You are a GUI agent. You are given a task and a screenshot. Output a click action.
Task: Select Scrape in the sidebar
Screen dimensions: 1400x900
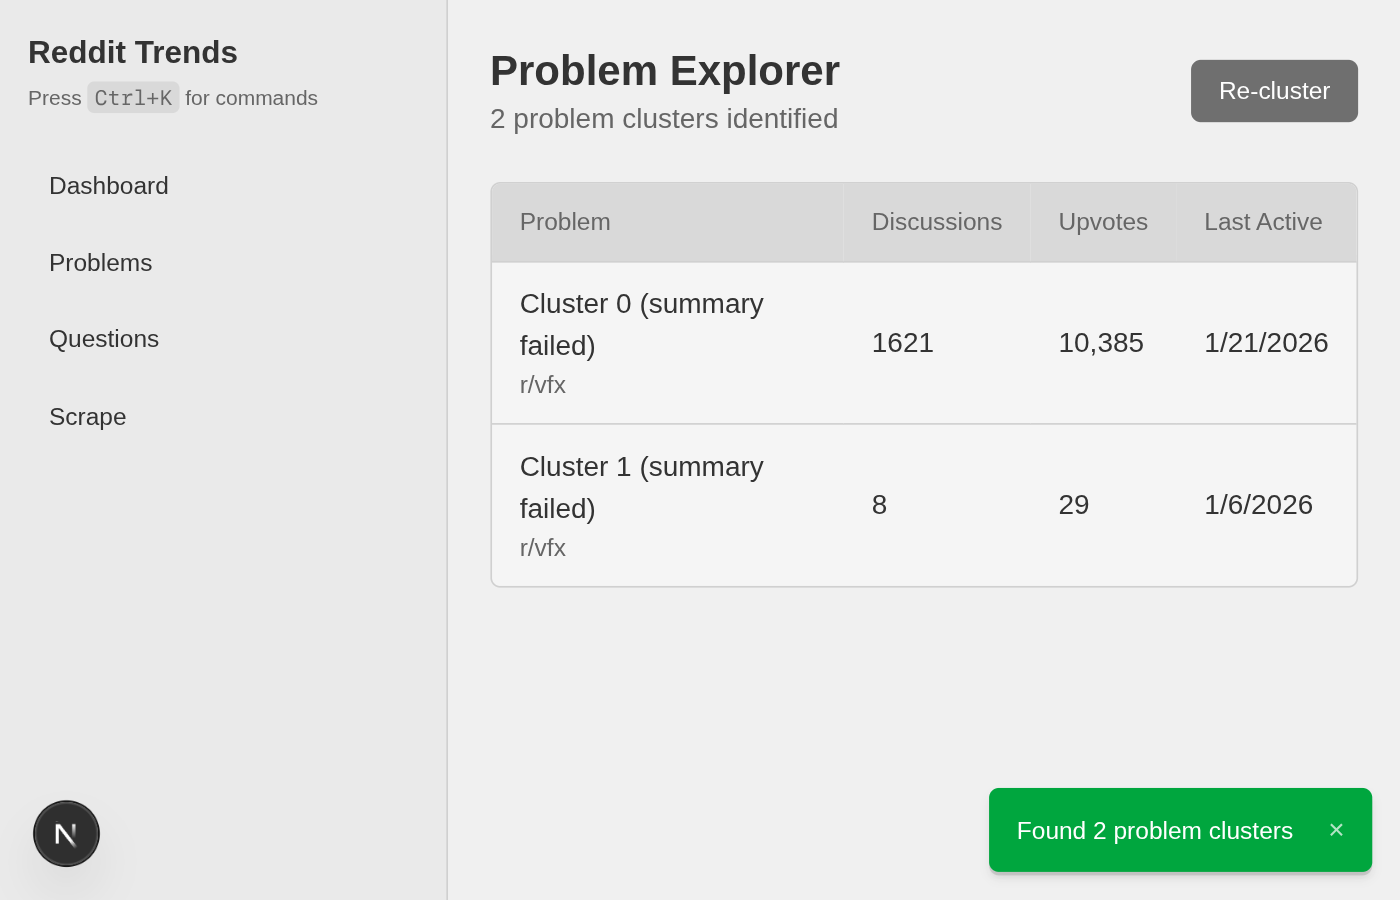pyautogui.click(x=88, y=417)
